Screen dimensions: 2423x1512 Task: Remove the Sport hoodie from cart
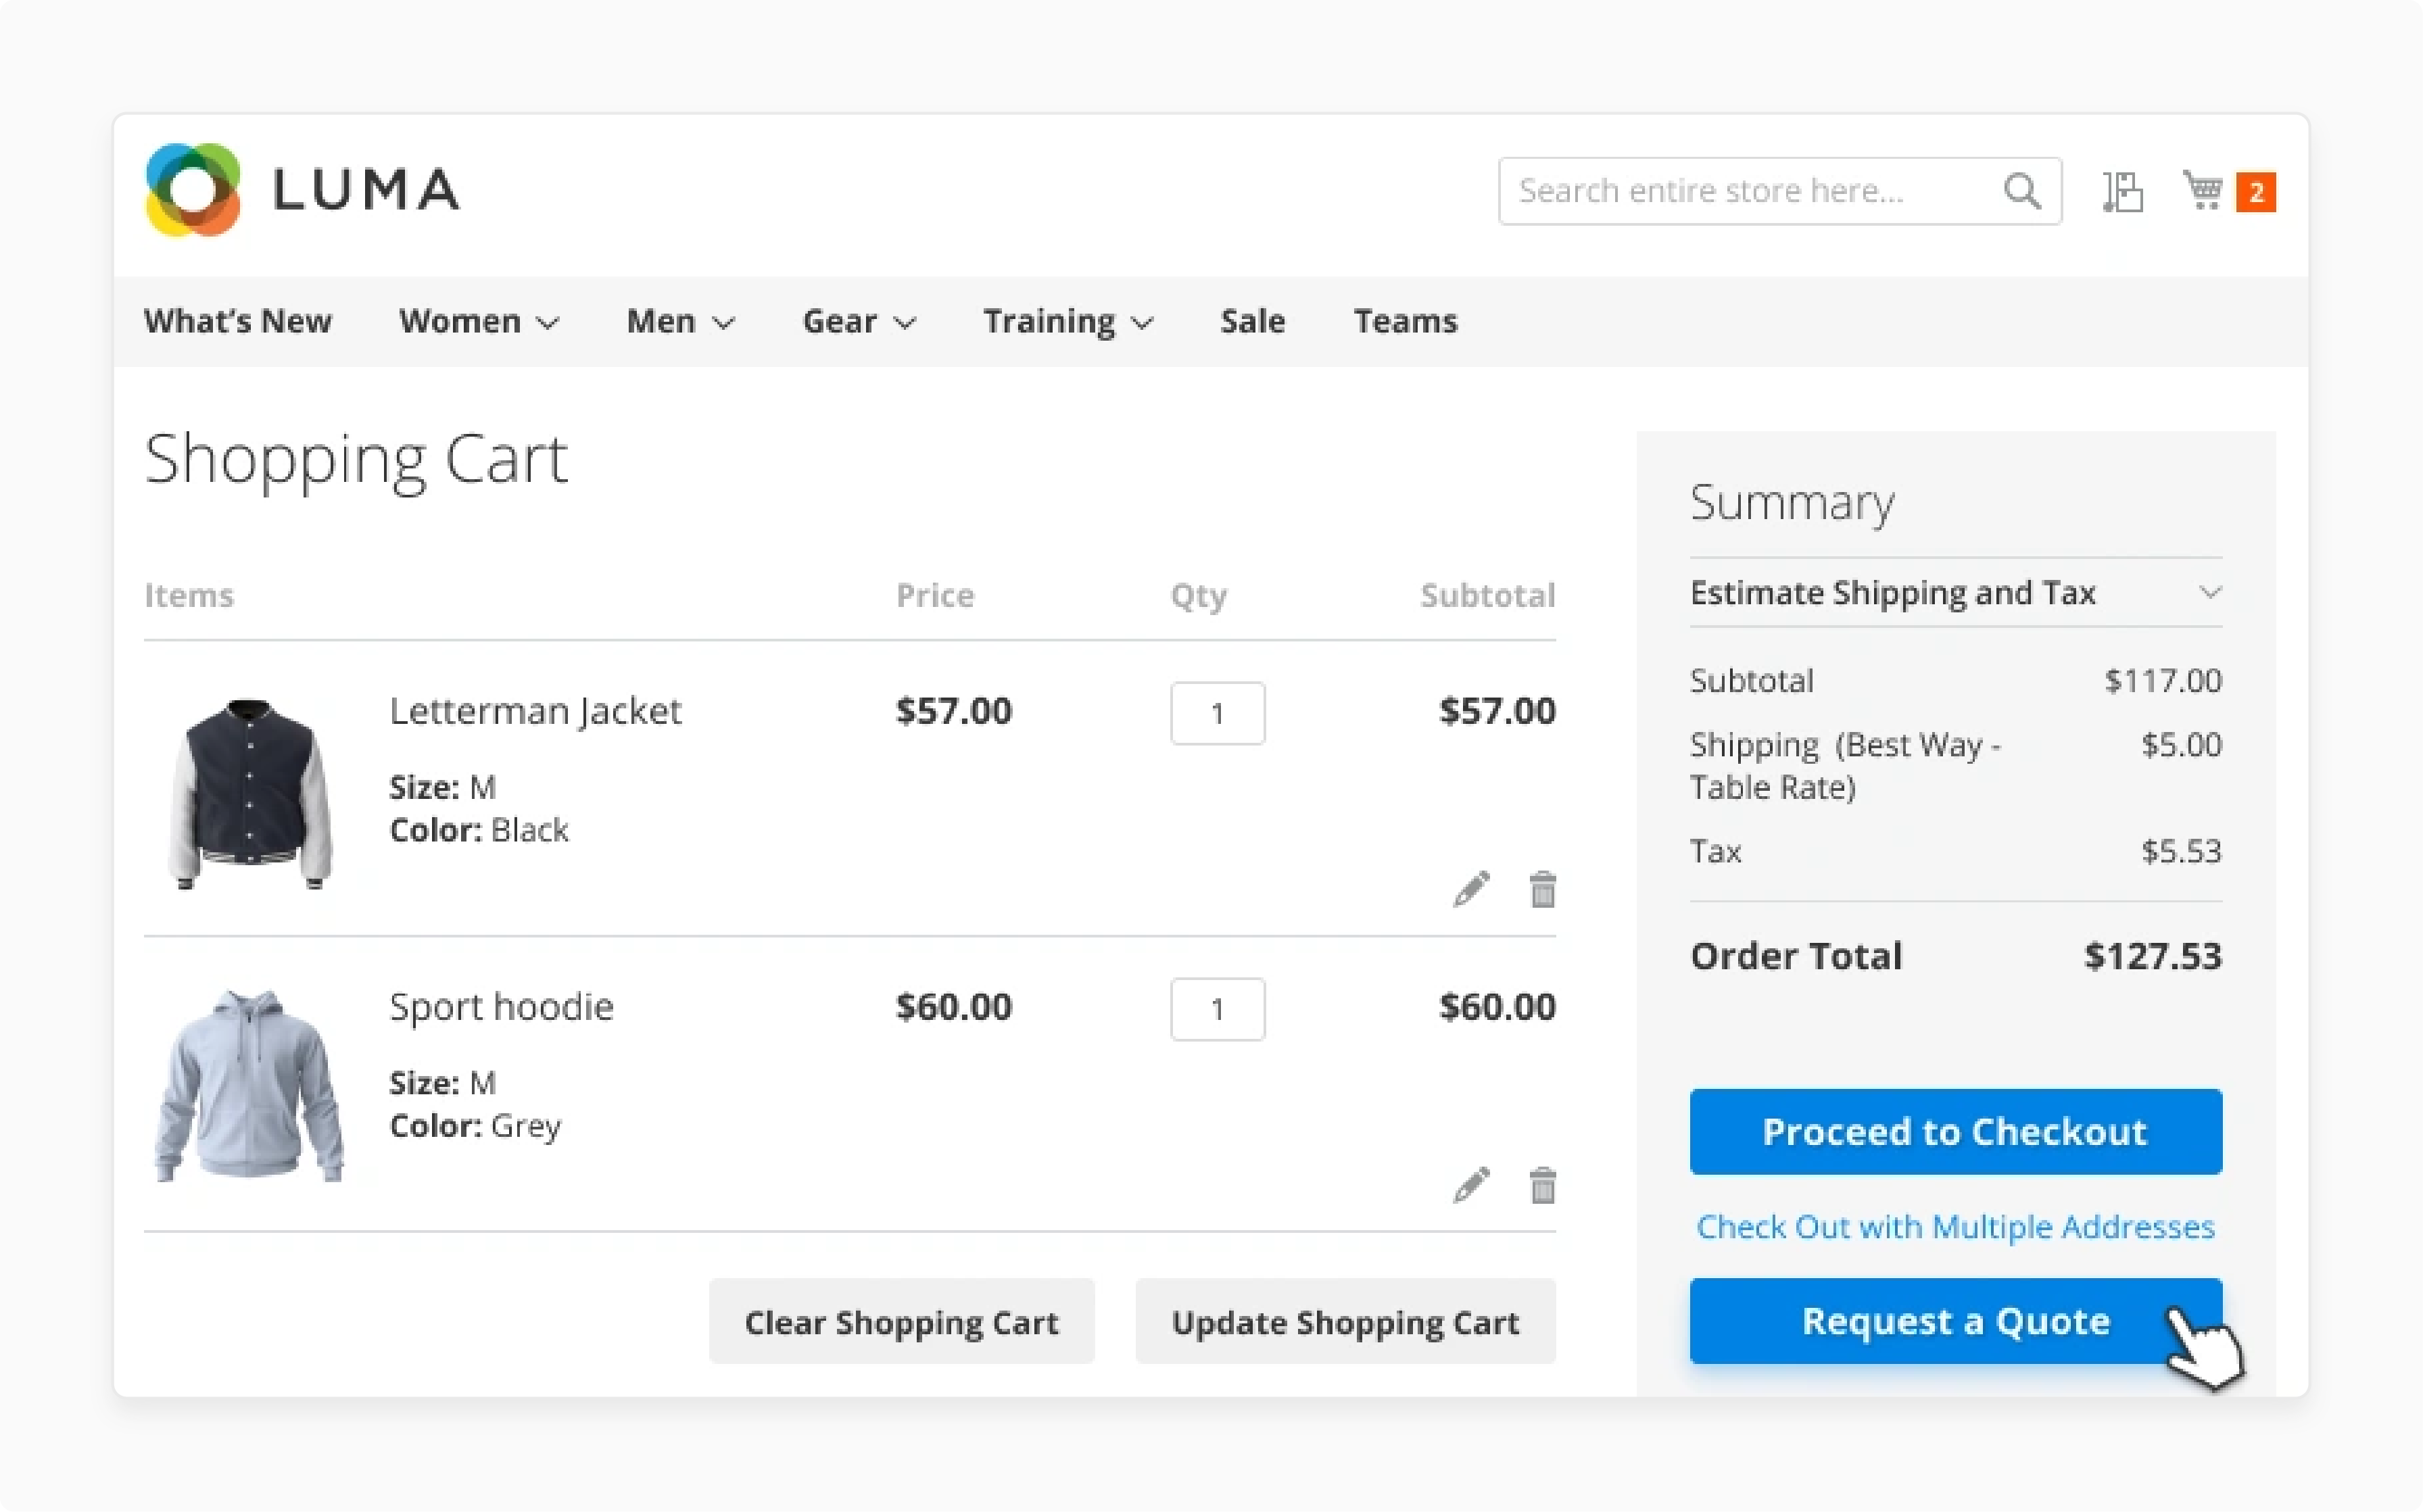click(1542, 1185)
